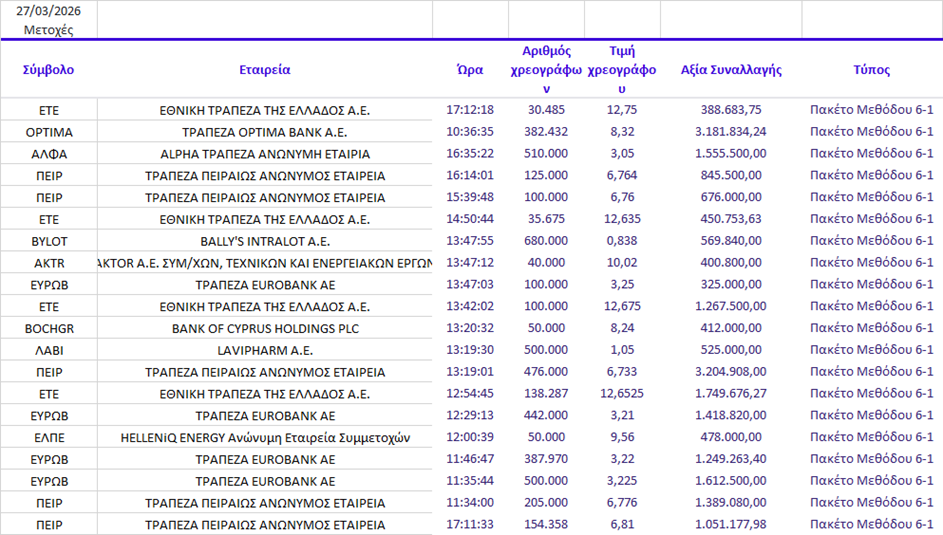Select the ΑΛΦΑ symbol cell
Screen dimensions: 943x535
49,154
